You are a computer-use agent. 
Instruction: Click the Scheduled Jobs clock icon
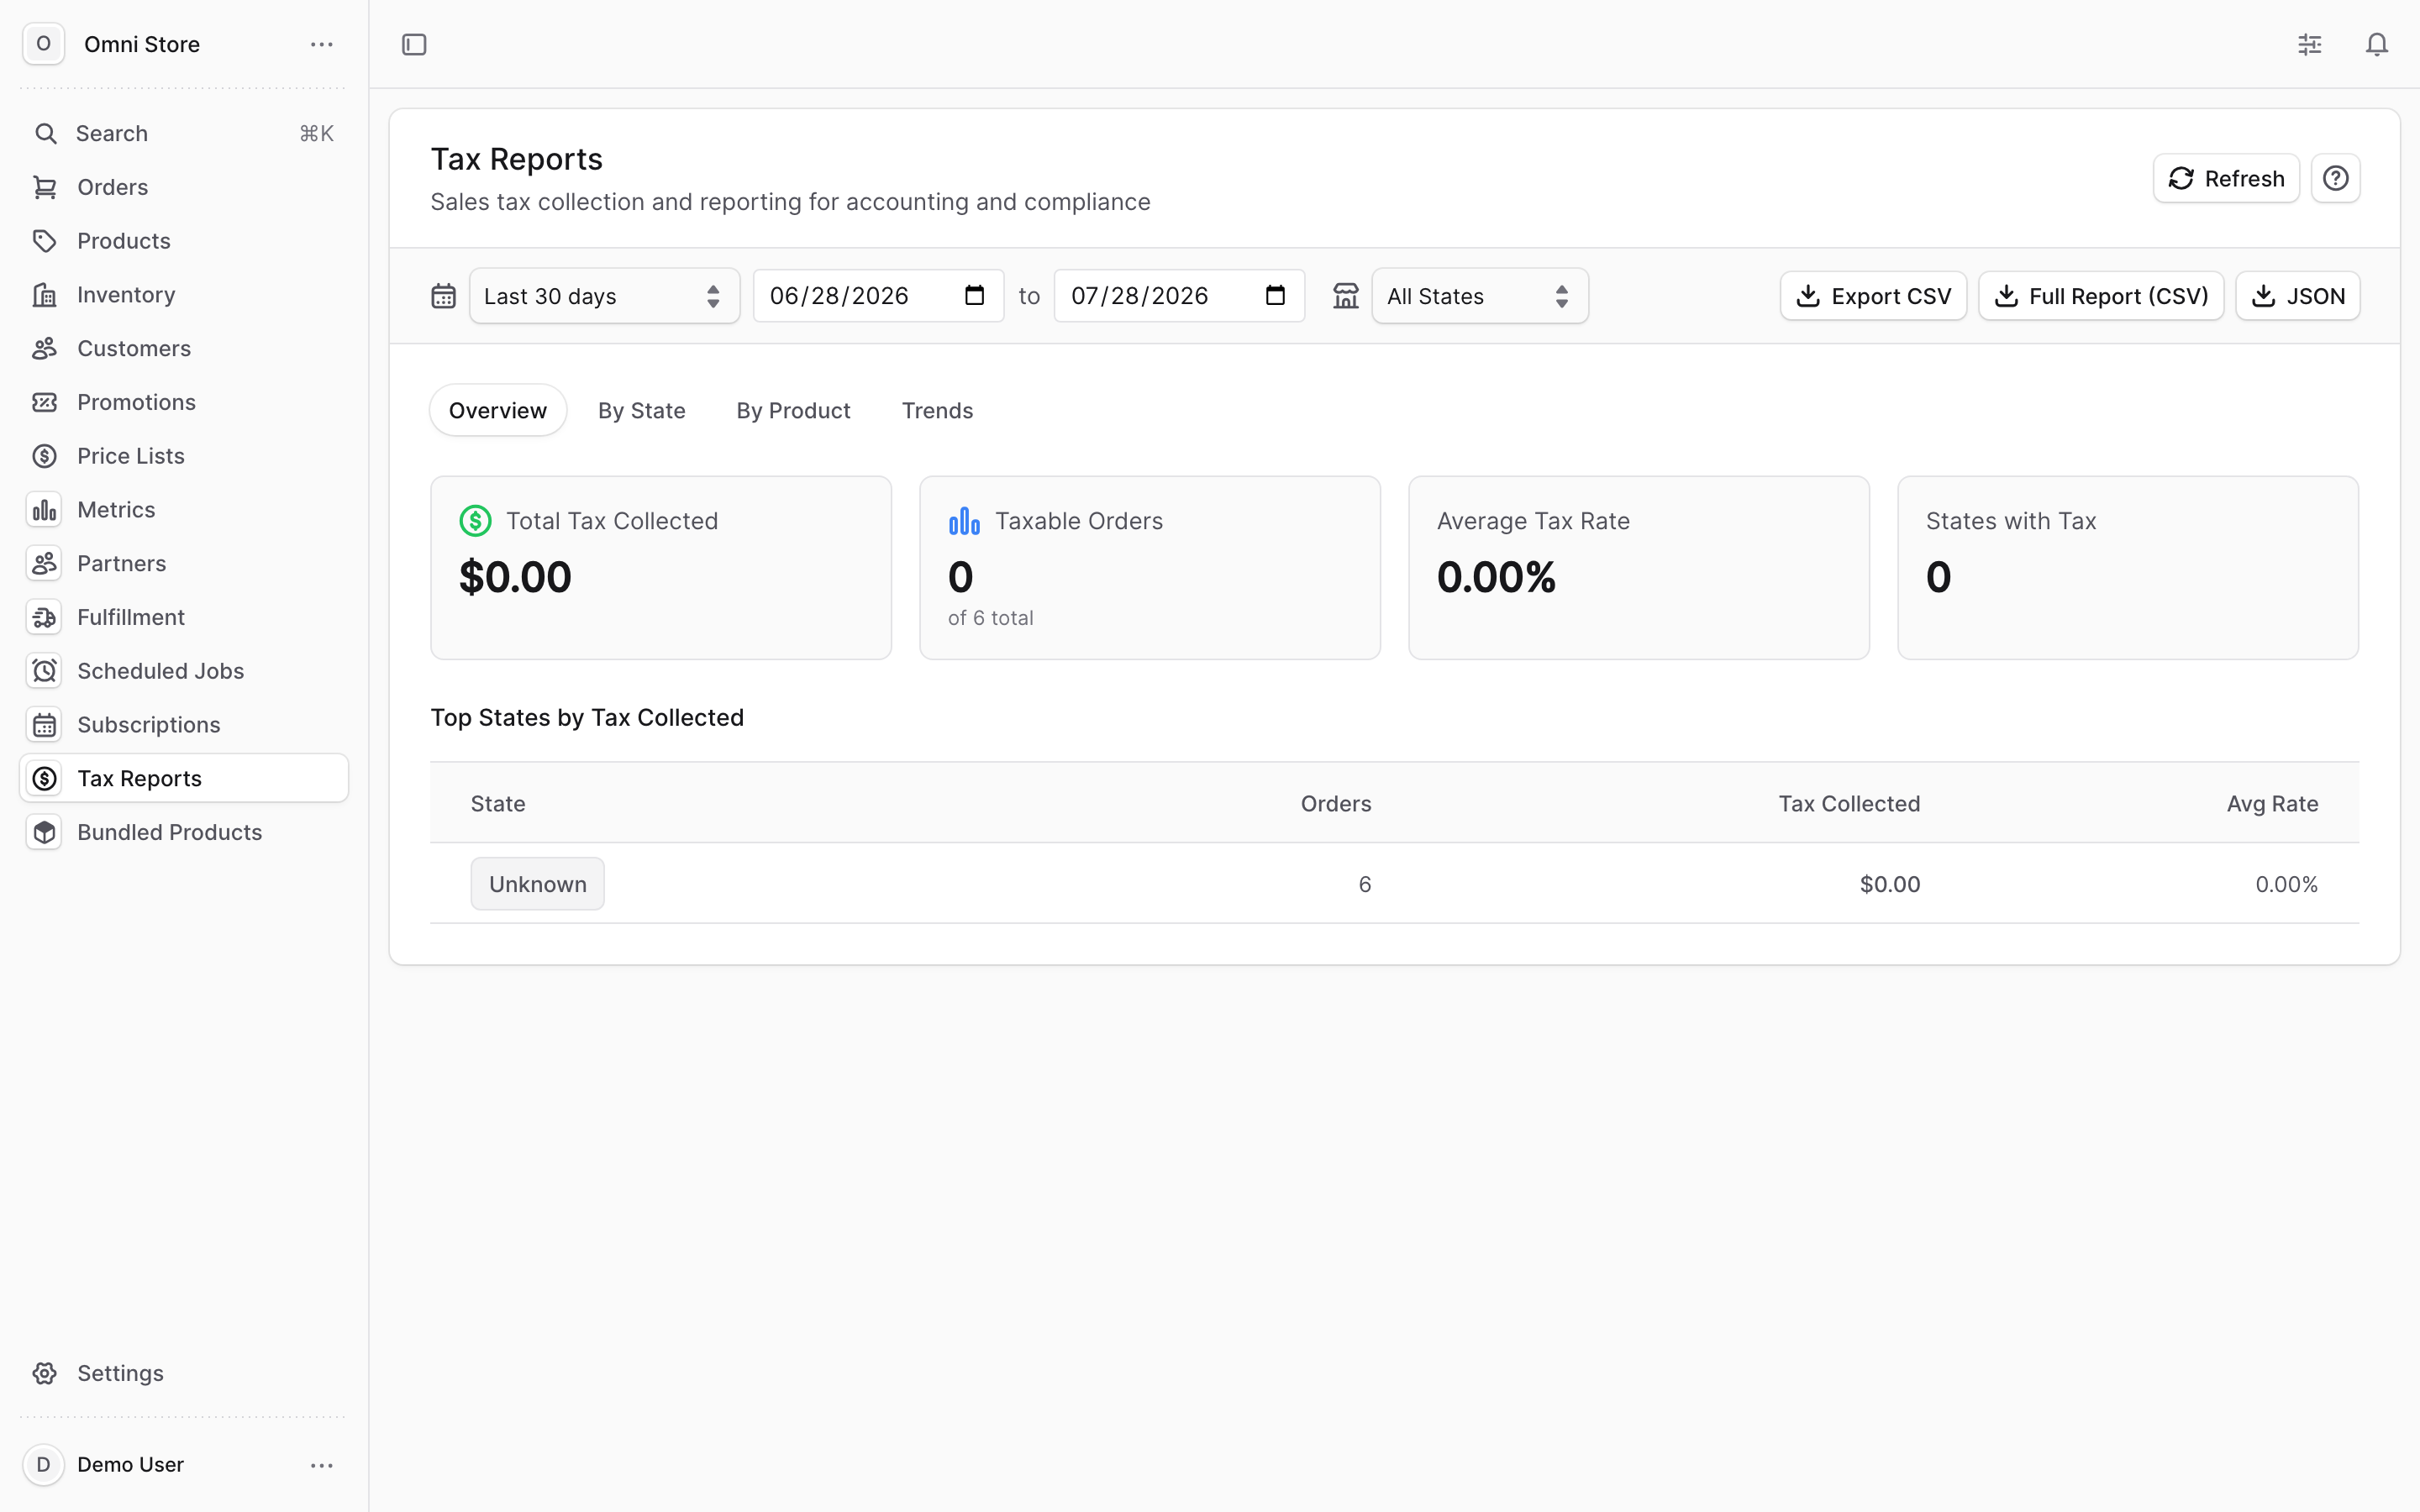tap(44, 671)
